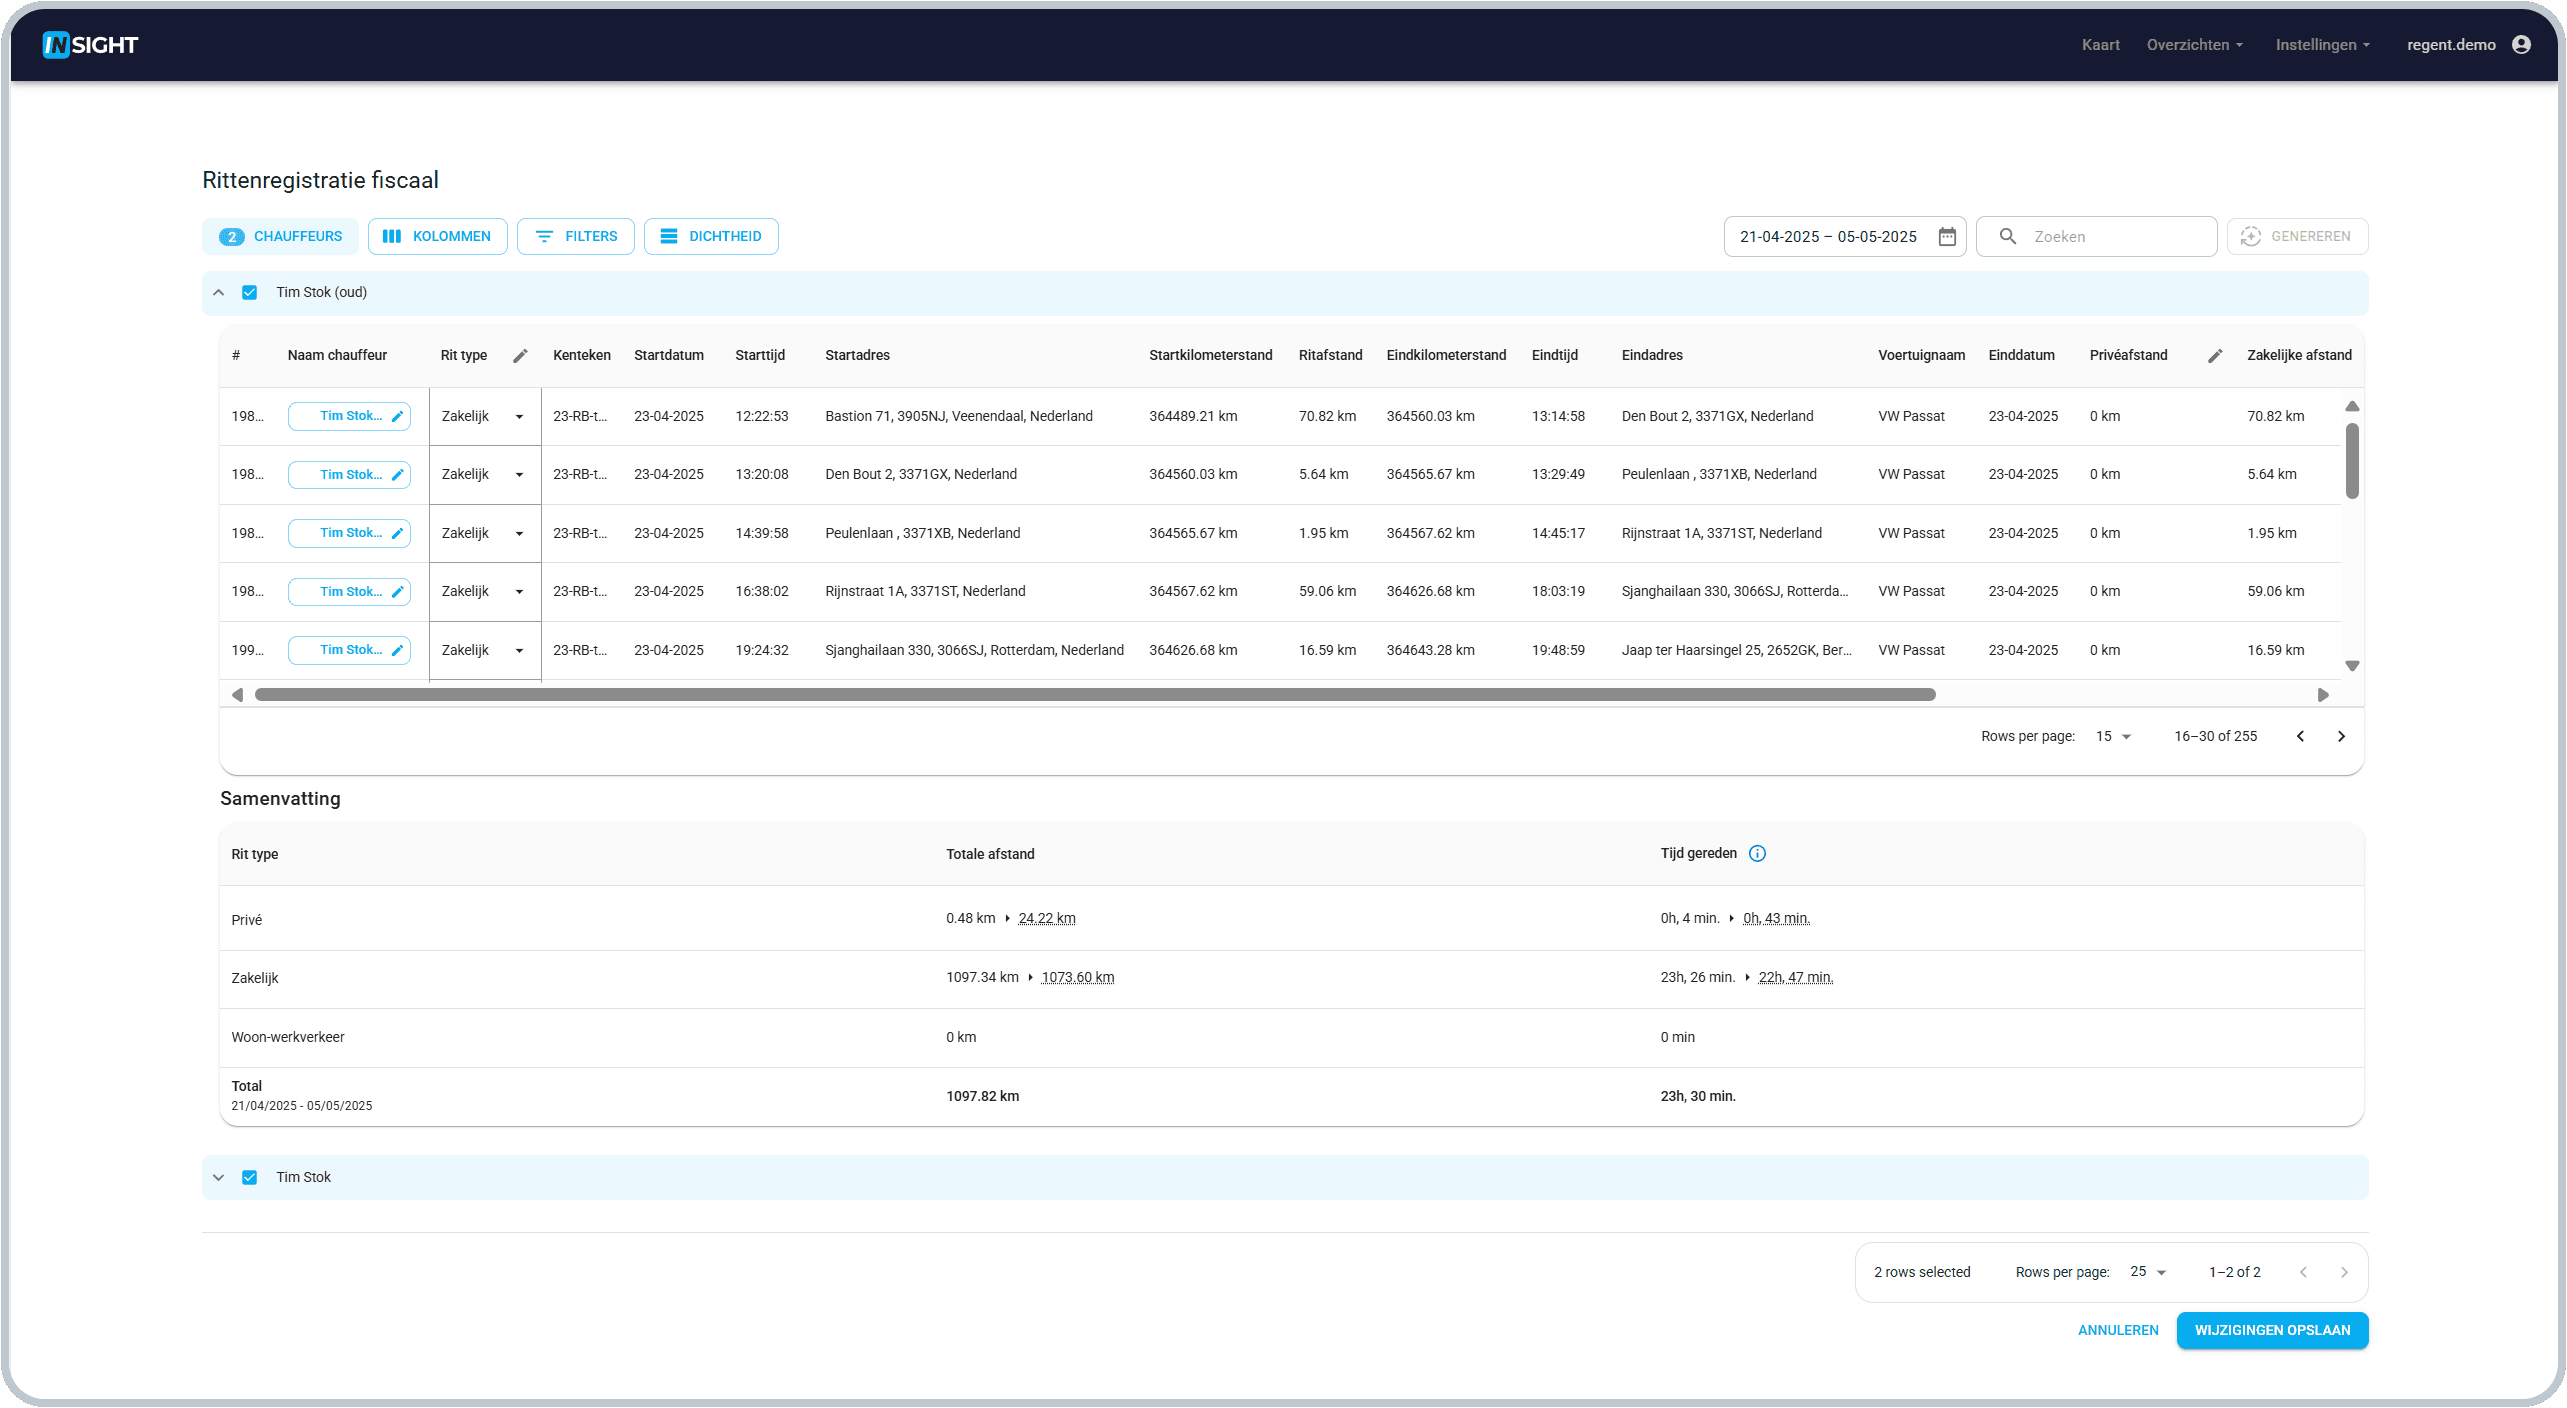
Task: Uncheck the Tim Stok checkbox
Action: click(250, 1178)
